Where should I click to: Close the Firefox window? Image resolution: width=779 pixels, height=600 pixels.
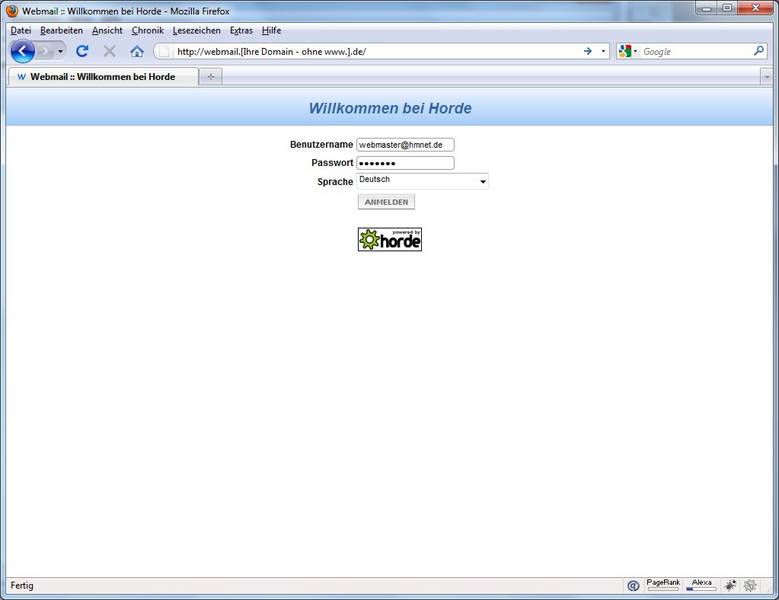(756, 8)
